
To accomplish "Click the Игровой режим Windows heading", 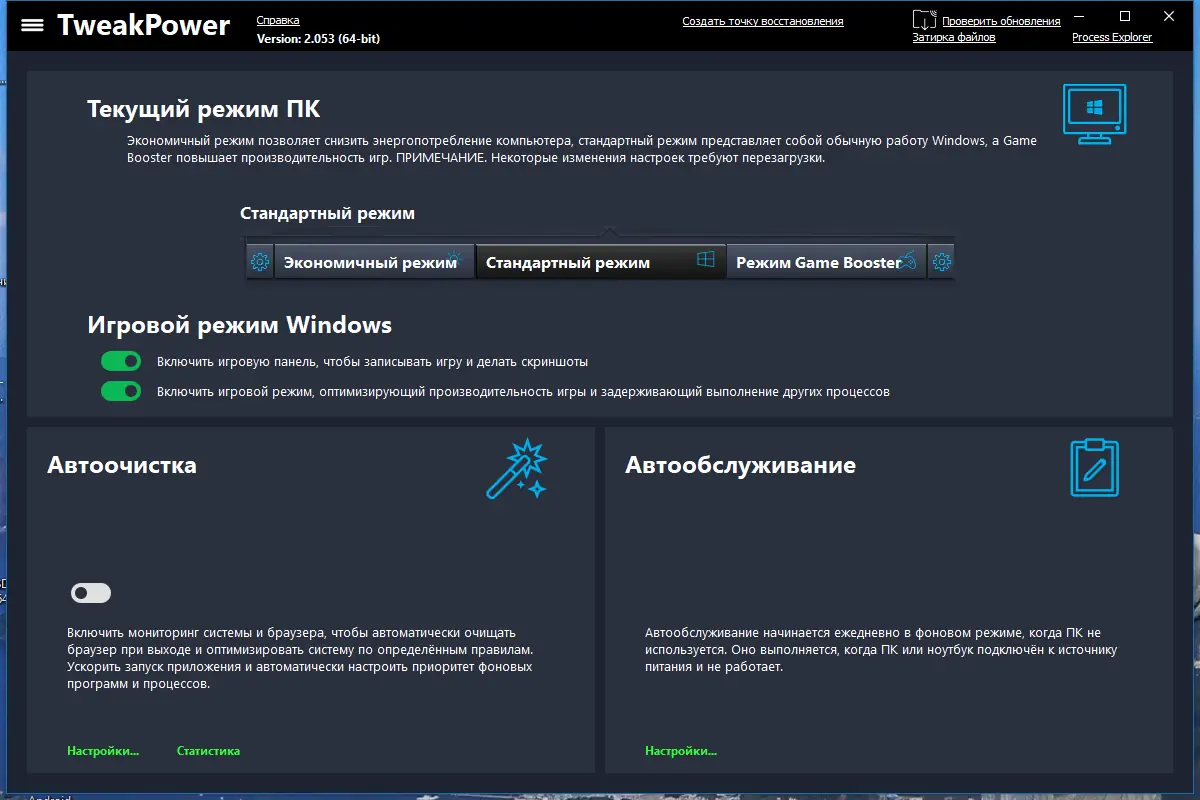I will 240,325.
